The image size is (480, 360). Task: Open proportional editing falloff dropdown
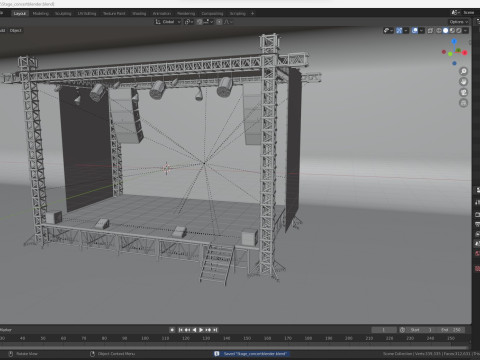(228, 22)
